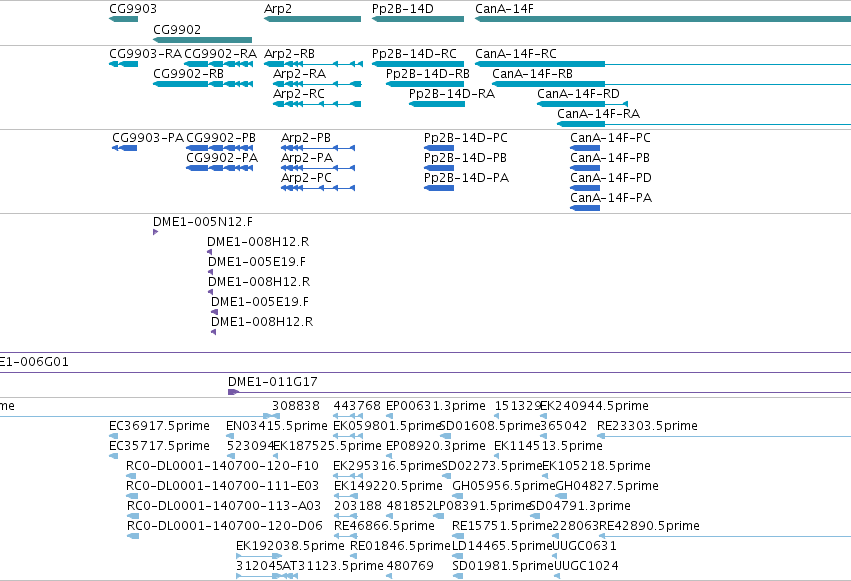Open the CG9902-PA protein label
The image size is (851, 581).
click(x=222, y=158)
